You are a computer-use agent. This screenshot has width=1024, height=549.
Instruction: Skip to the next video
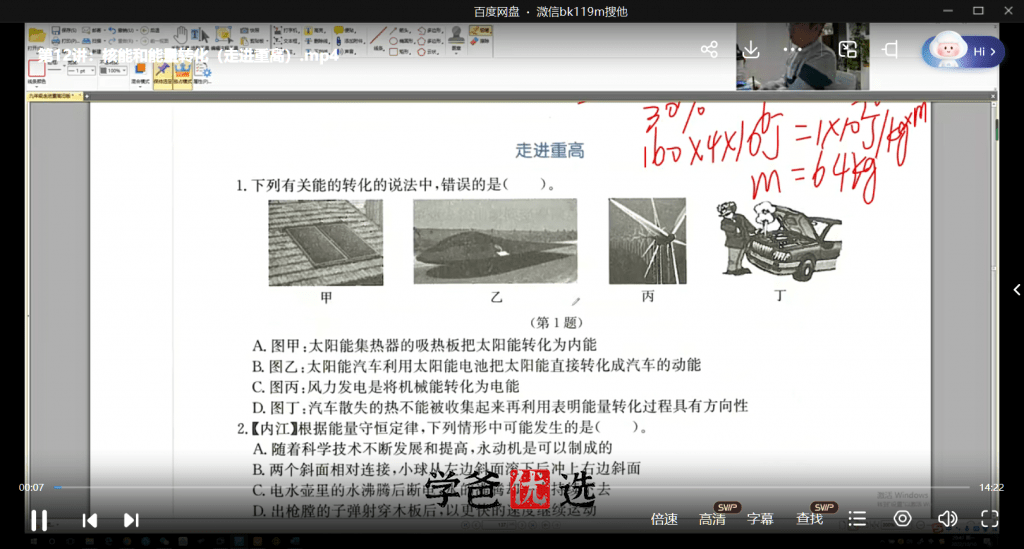coord(131,520)
